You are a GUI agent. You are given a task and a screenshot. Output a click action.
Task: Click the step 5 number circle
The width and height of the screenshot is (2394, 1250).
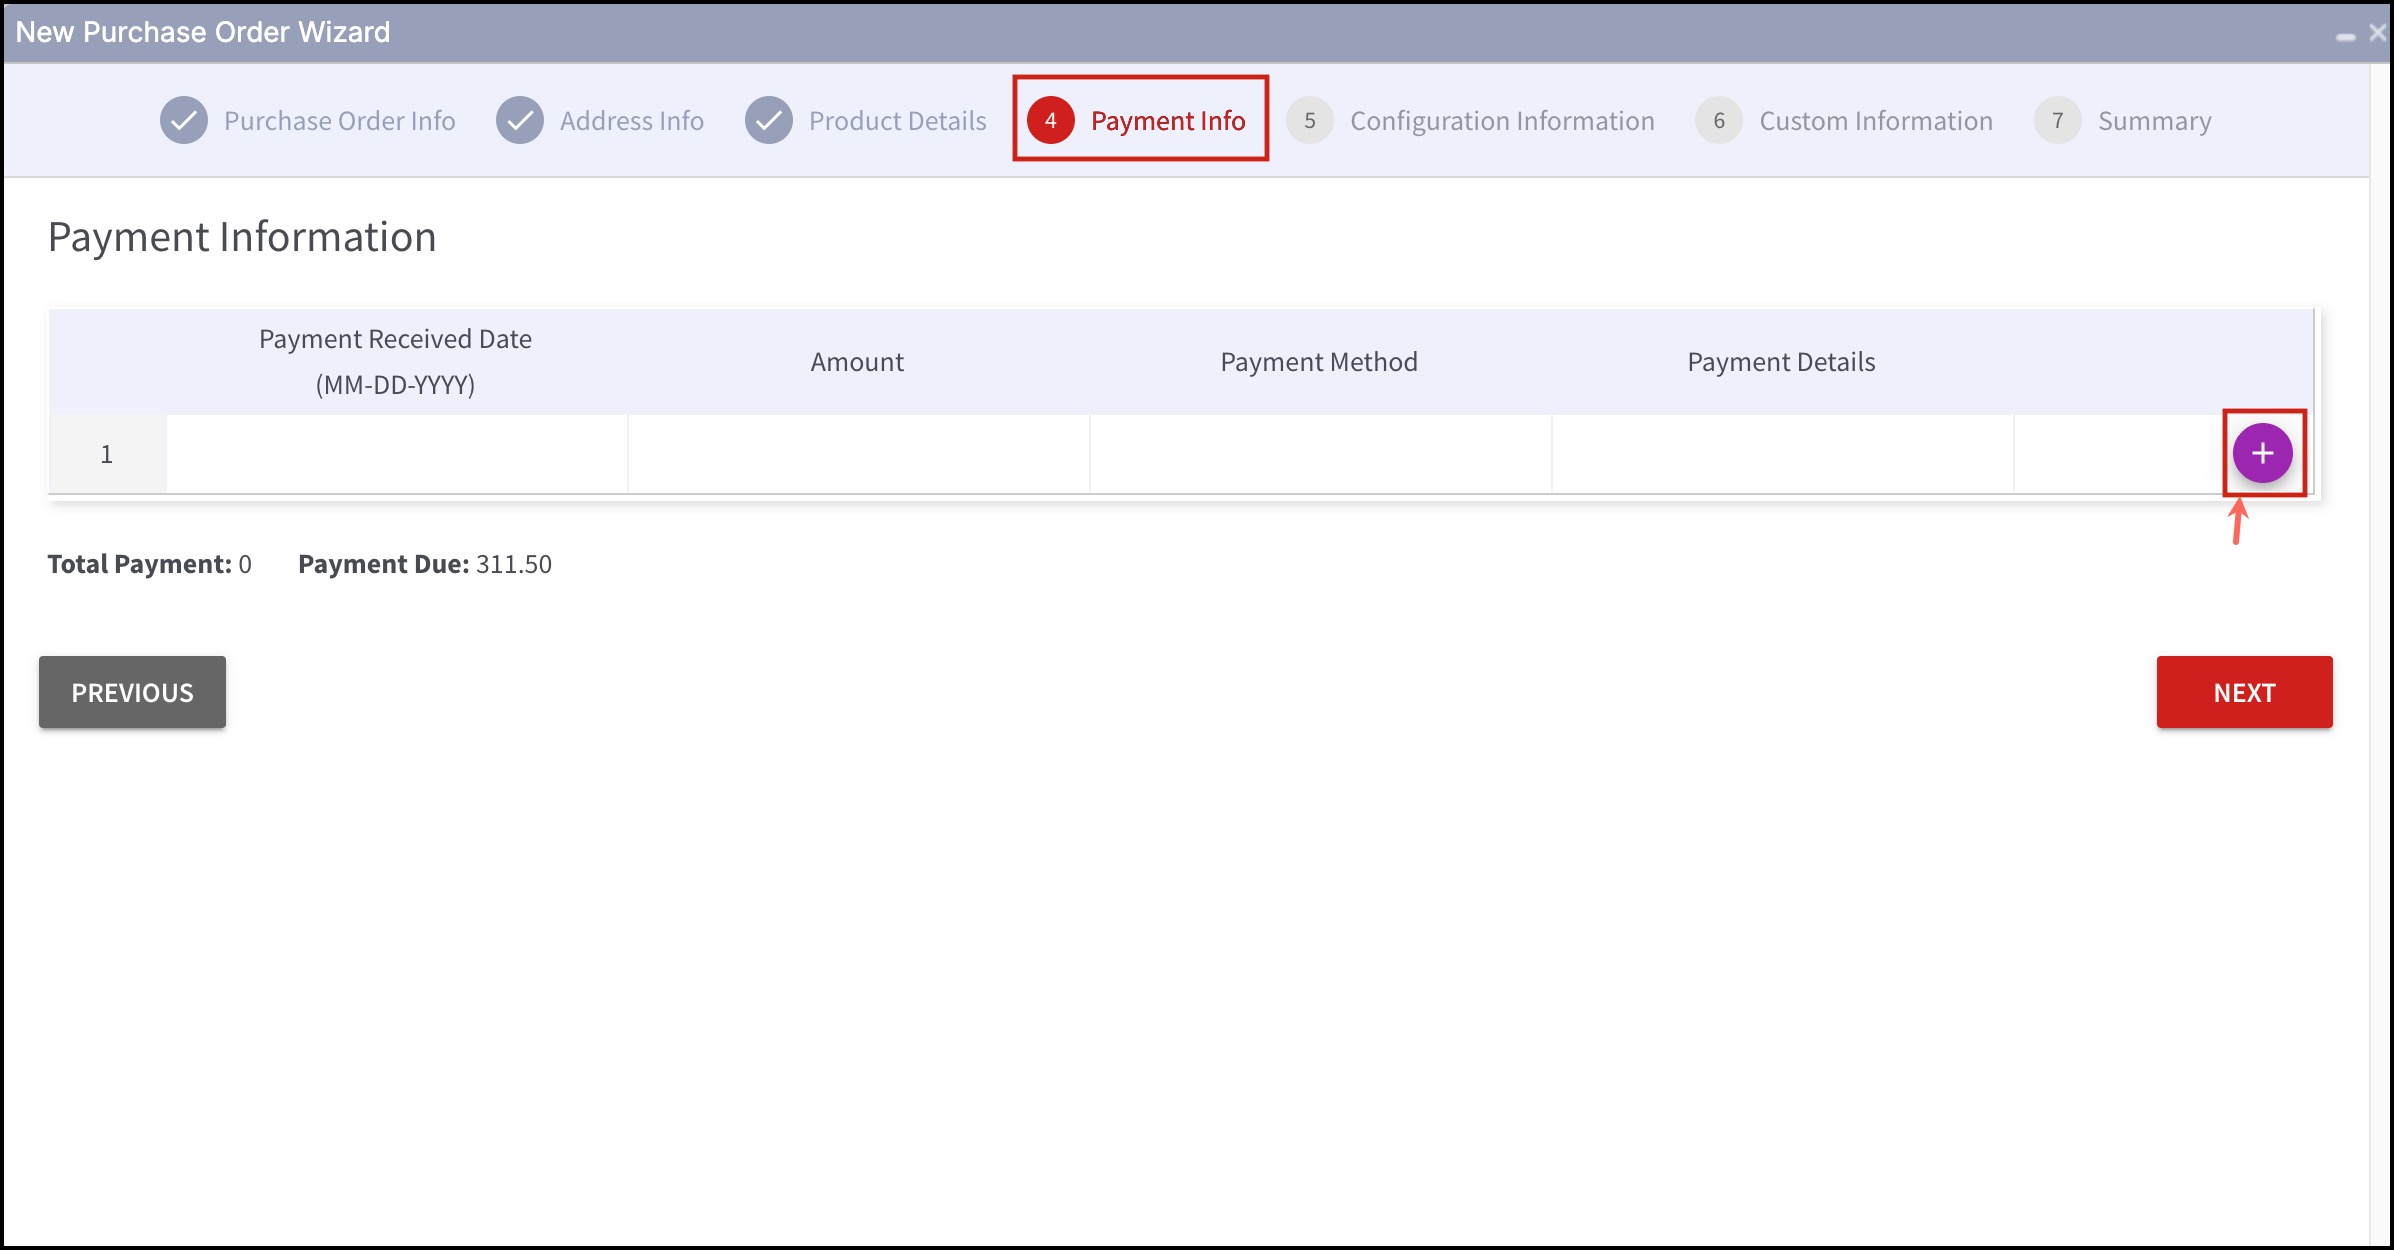tap(1309, 121)
